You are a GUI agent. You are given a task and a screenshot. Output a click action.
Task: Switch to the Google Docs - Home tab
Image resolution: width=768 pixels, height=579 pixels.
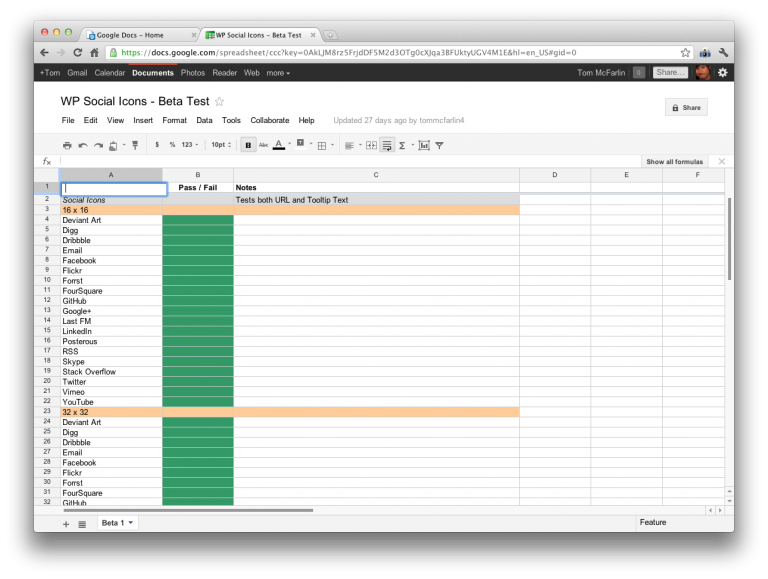point(140,35)
